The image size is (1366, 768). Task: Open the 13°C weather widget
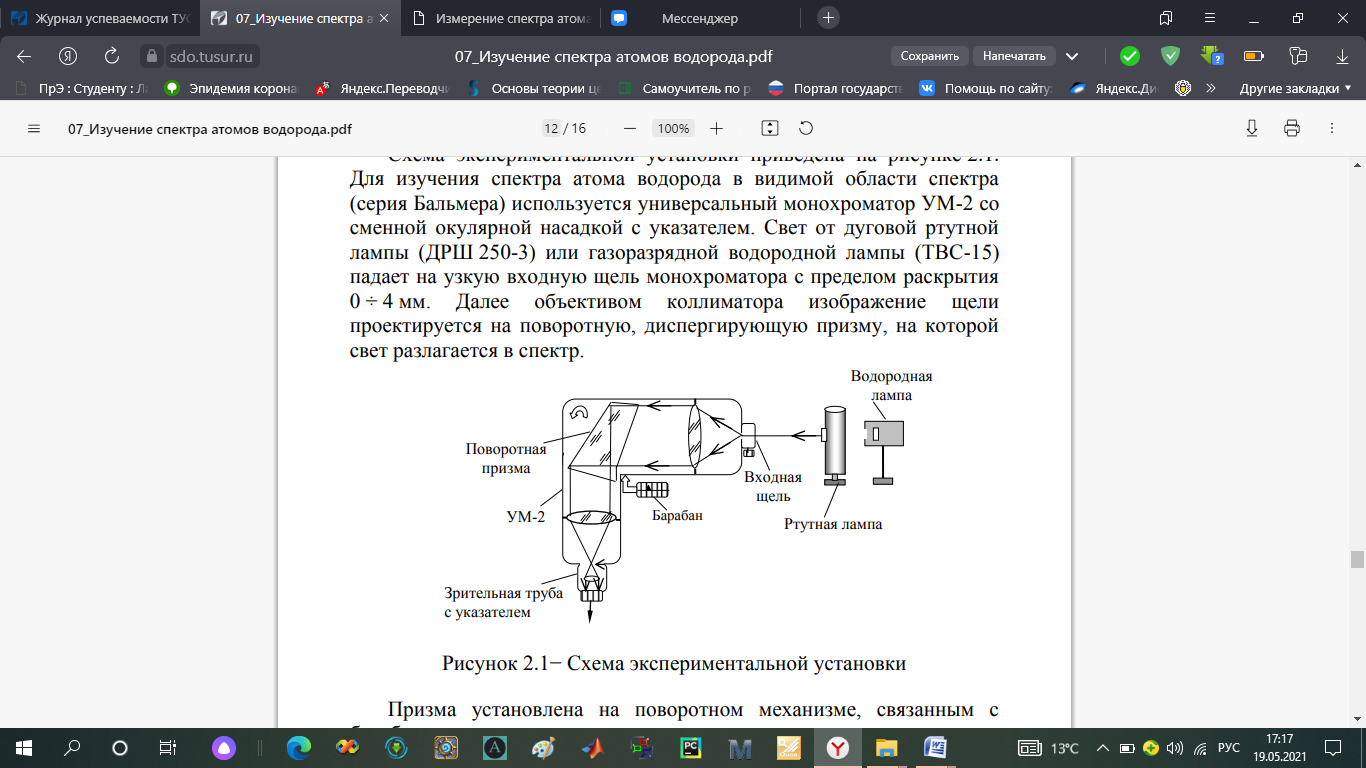point(1049,748)
